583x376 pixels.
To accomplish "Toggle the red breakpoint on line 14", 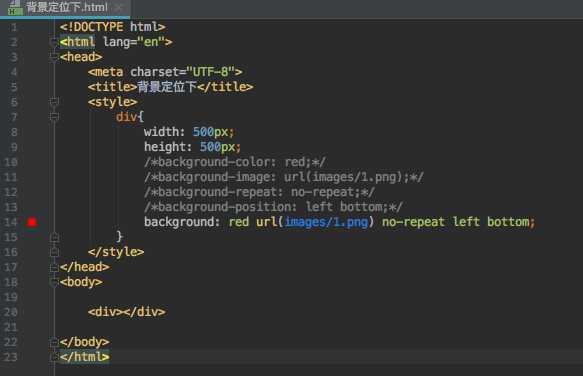I will point(32,222).
